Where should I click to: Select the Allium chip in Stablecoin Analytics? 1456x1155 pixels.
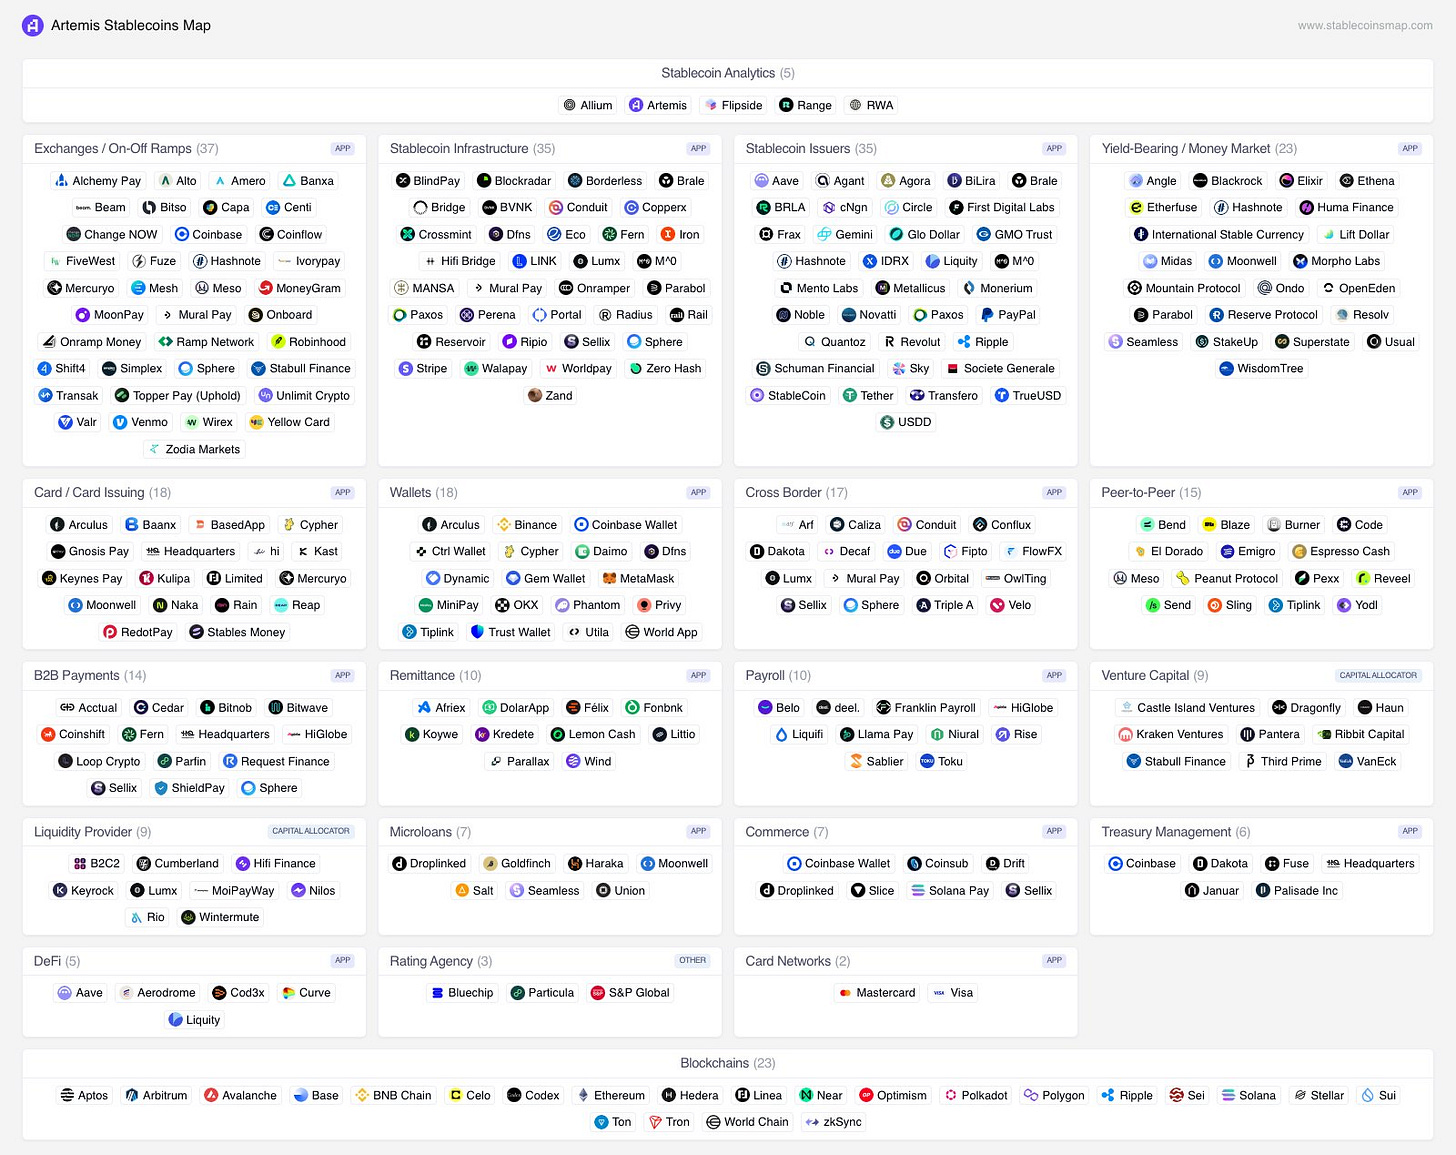[x=588, y=105]
